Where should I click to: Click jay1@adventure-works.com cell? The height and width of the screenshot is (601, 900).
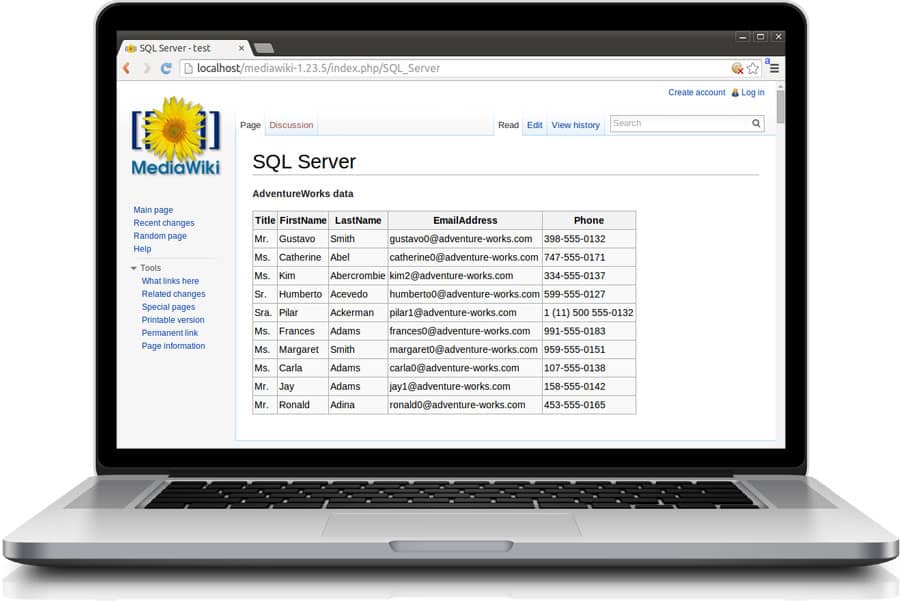click(465, 386)
